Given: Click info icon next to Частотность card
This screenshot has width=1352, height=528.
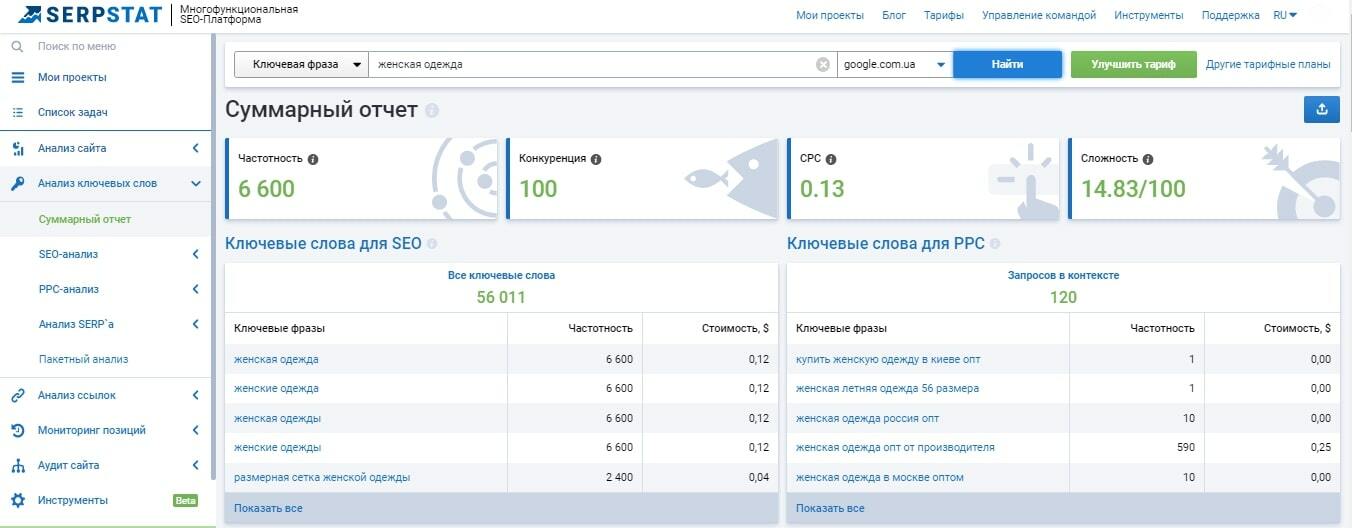Looking at the screenshot, I should pos(313,159).
